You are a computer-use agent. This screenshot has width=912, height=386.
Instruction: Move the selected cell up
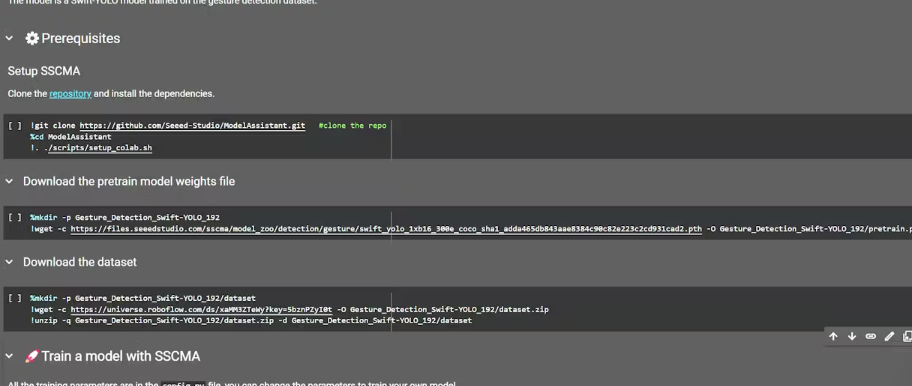[x=833, y=336]
